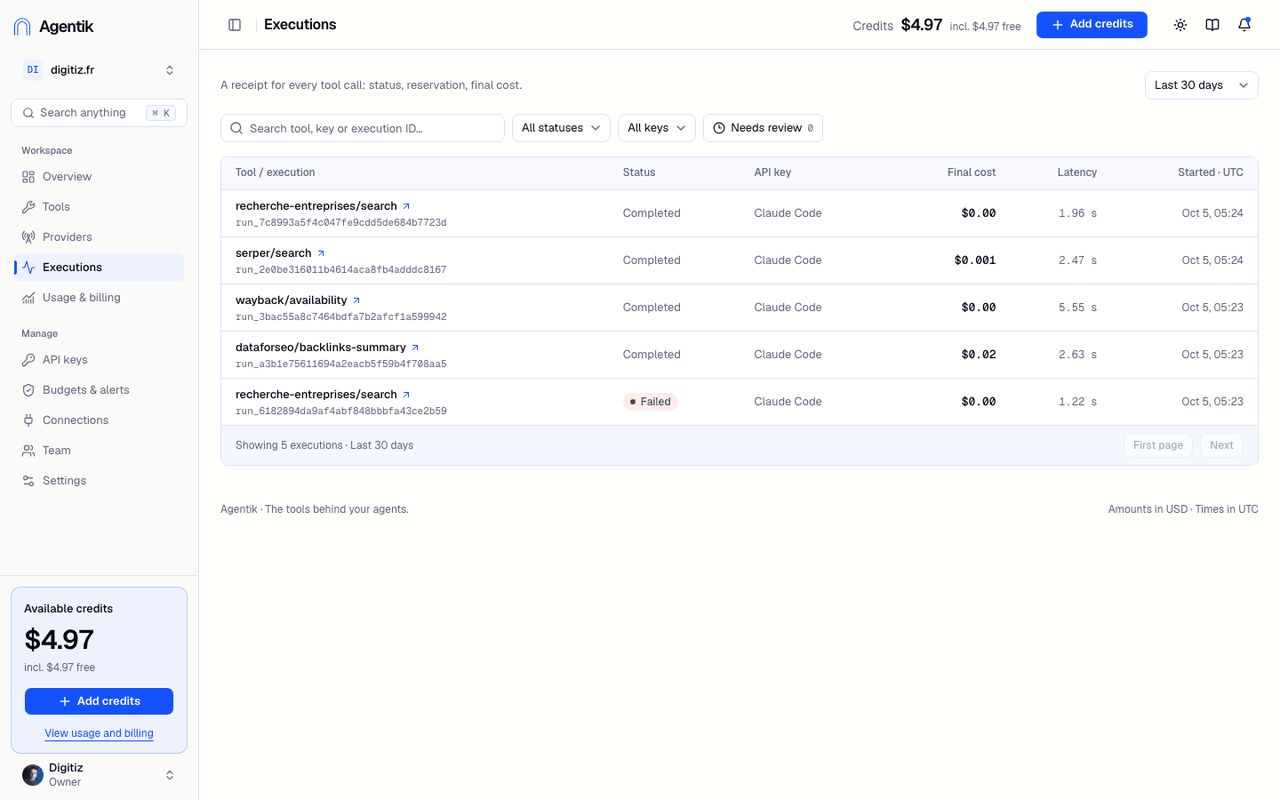Open Usage & billing page
This screenshot has height=800, width=1280.
99,297
